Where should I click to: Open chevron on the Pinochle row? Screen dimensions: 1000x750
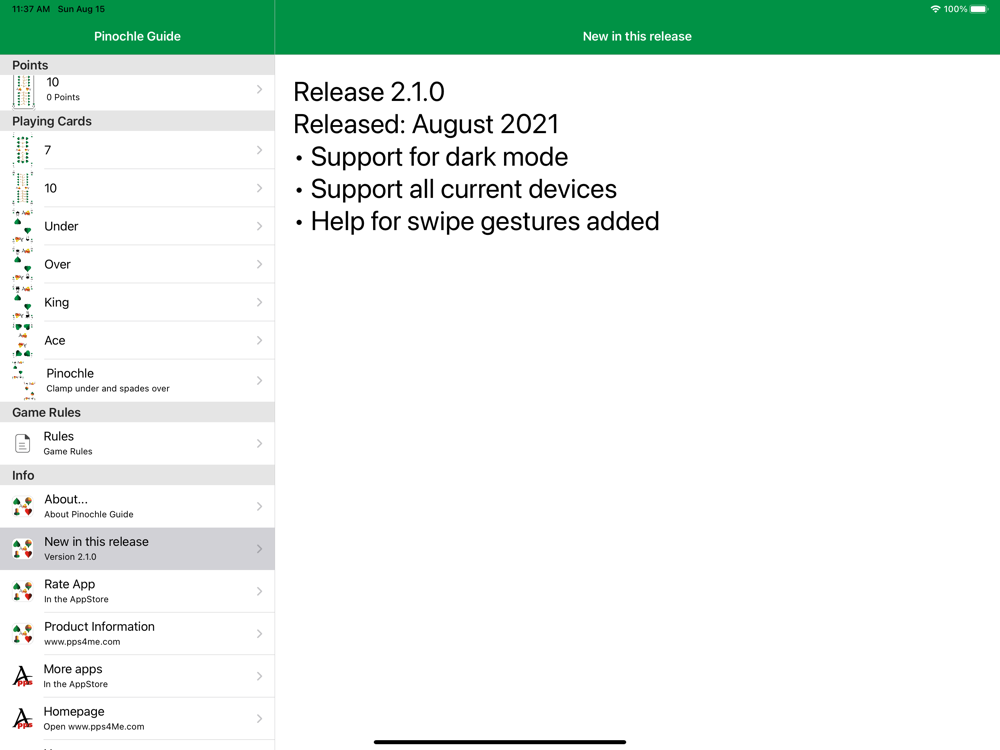(260, 381)
